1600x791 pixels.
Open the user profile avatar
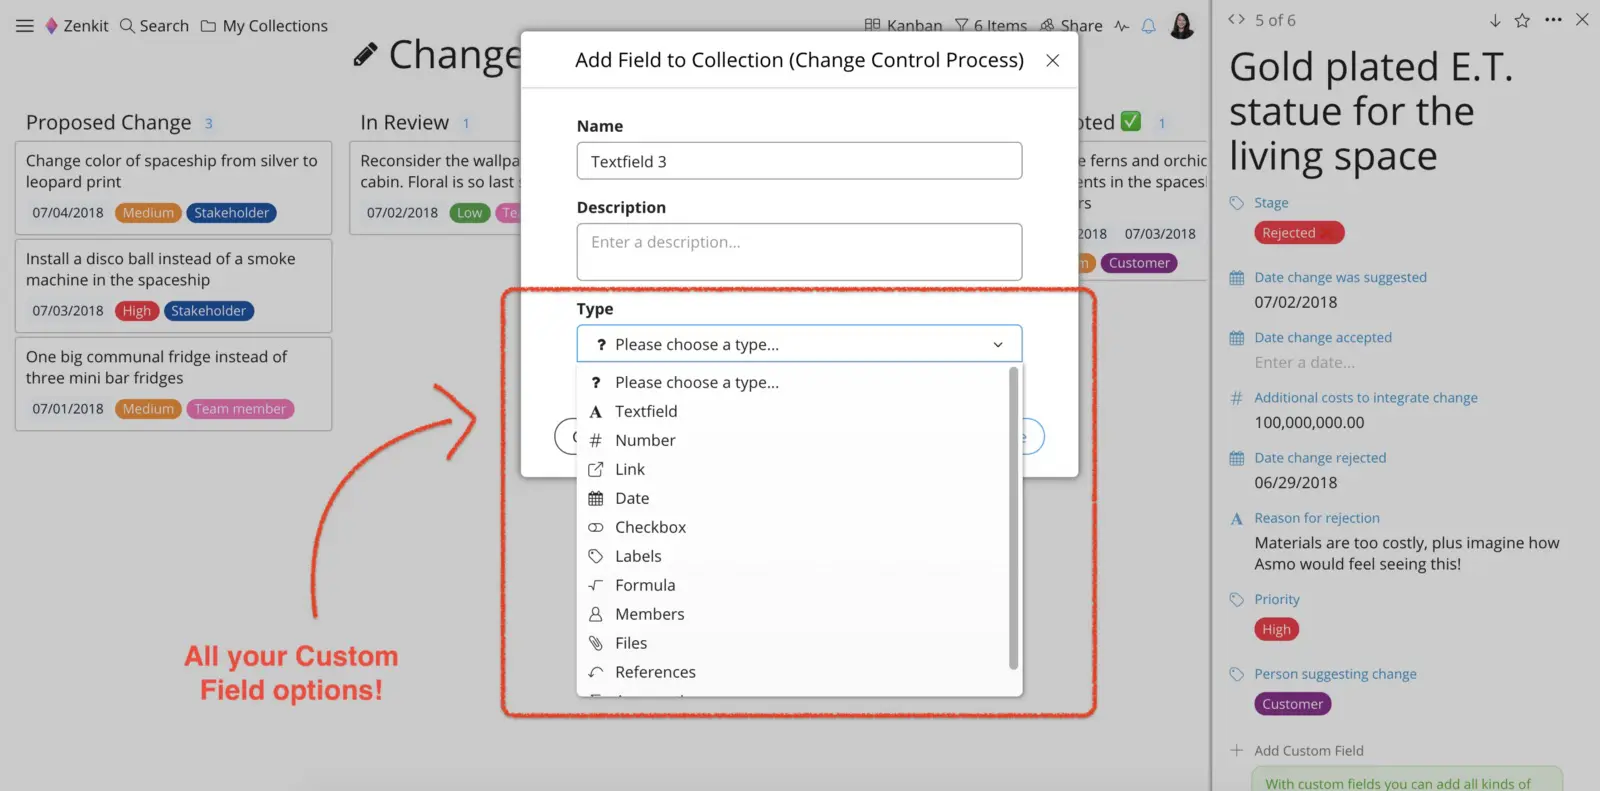1182,26
